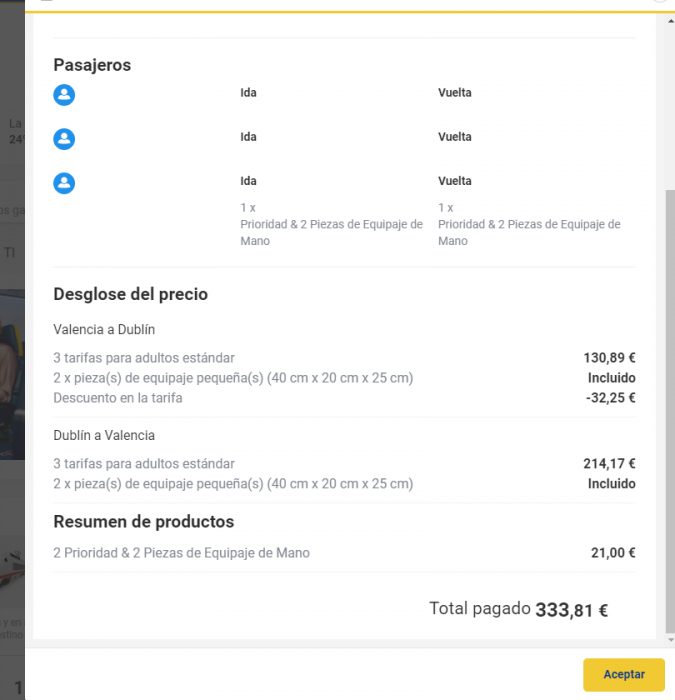Select the first passenger's Vuelta label
The height and width of the screenshot is (700, 675).
[454, 93]
